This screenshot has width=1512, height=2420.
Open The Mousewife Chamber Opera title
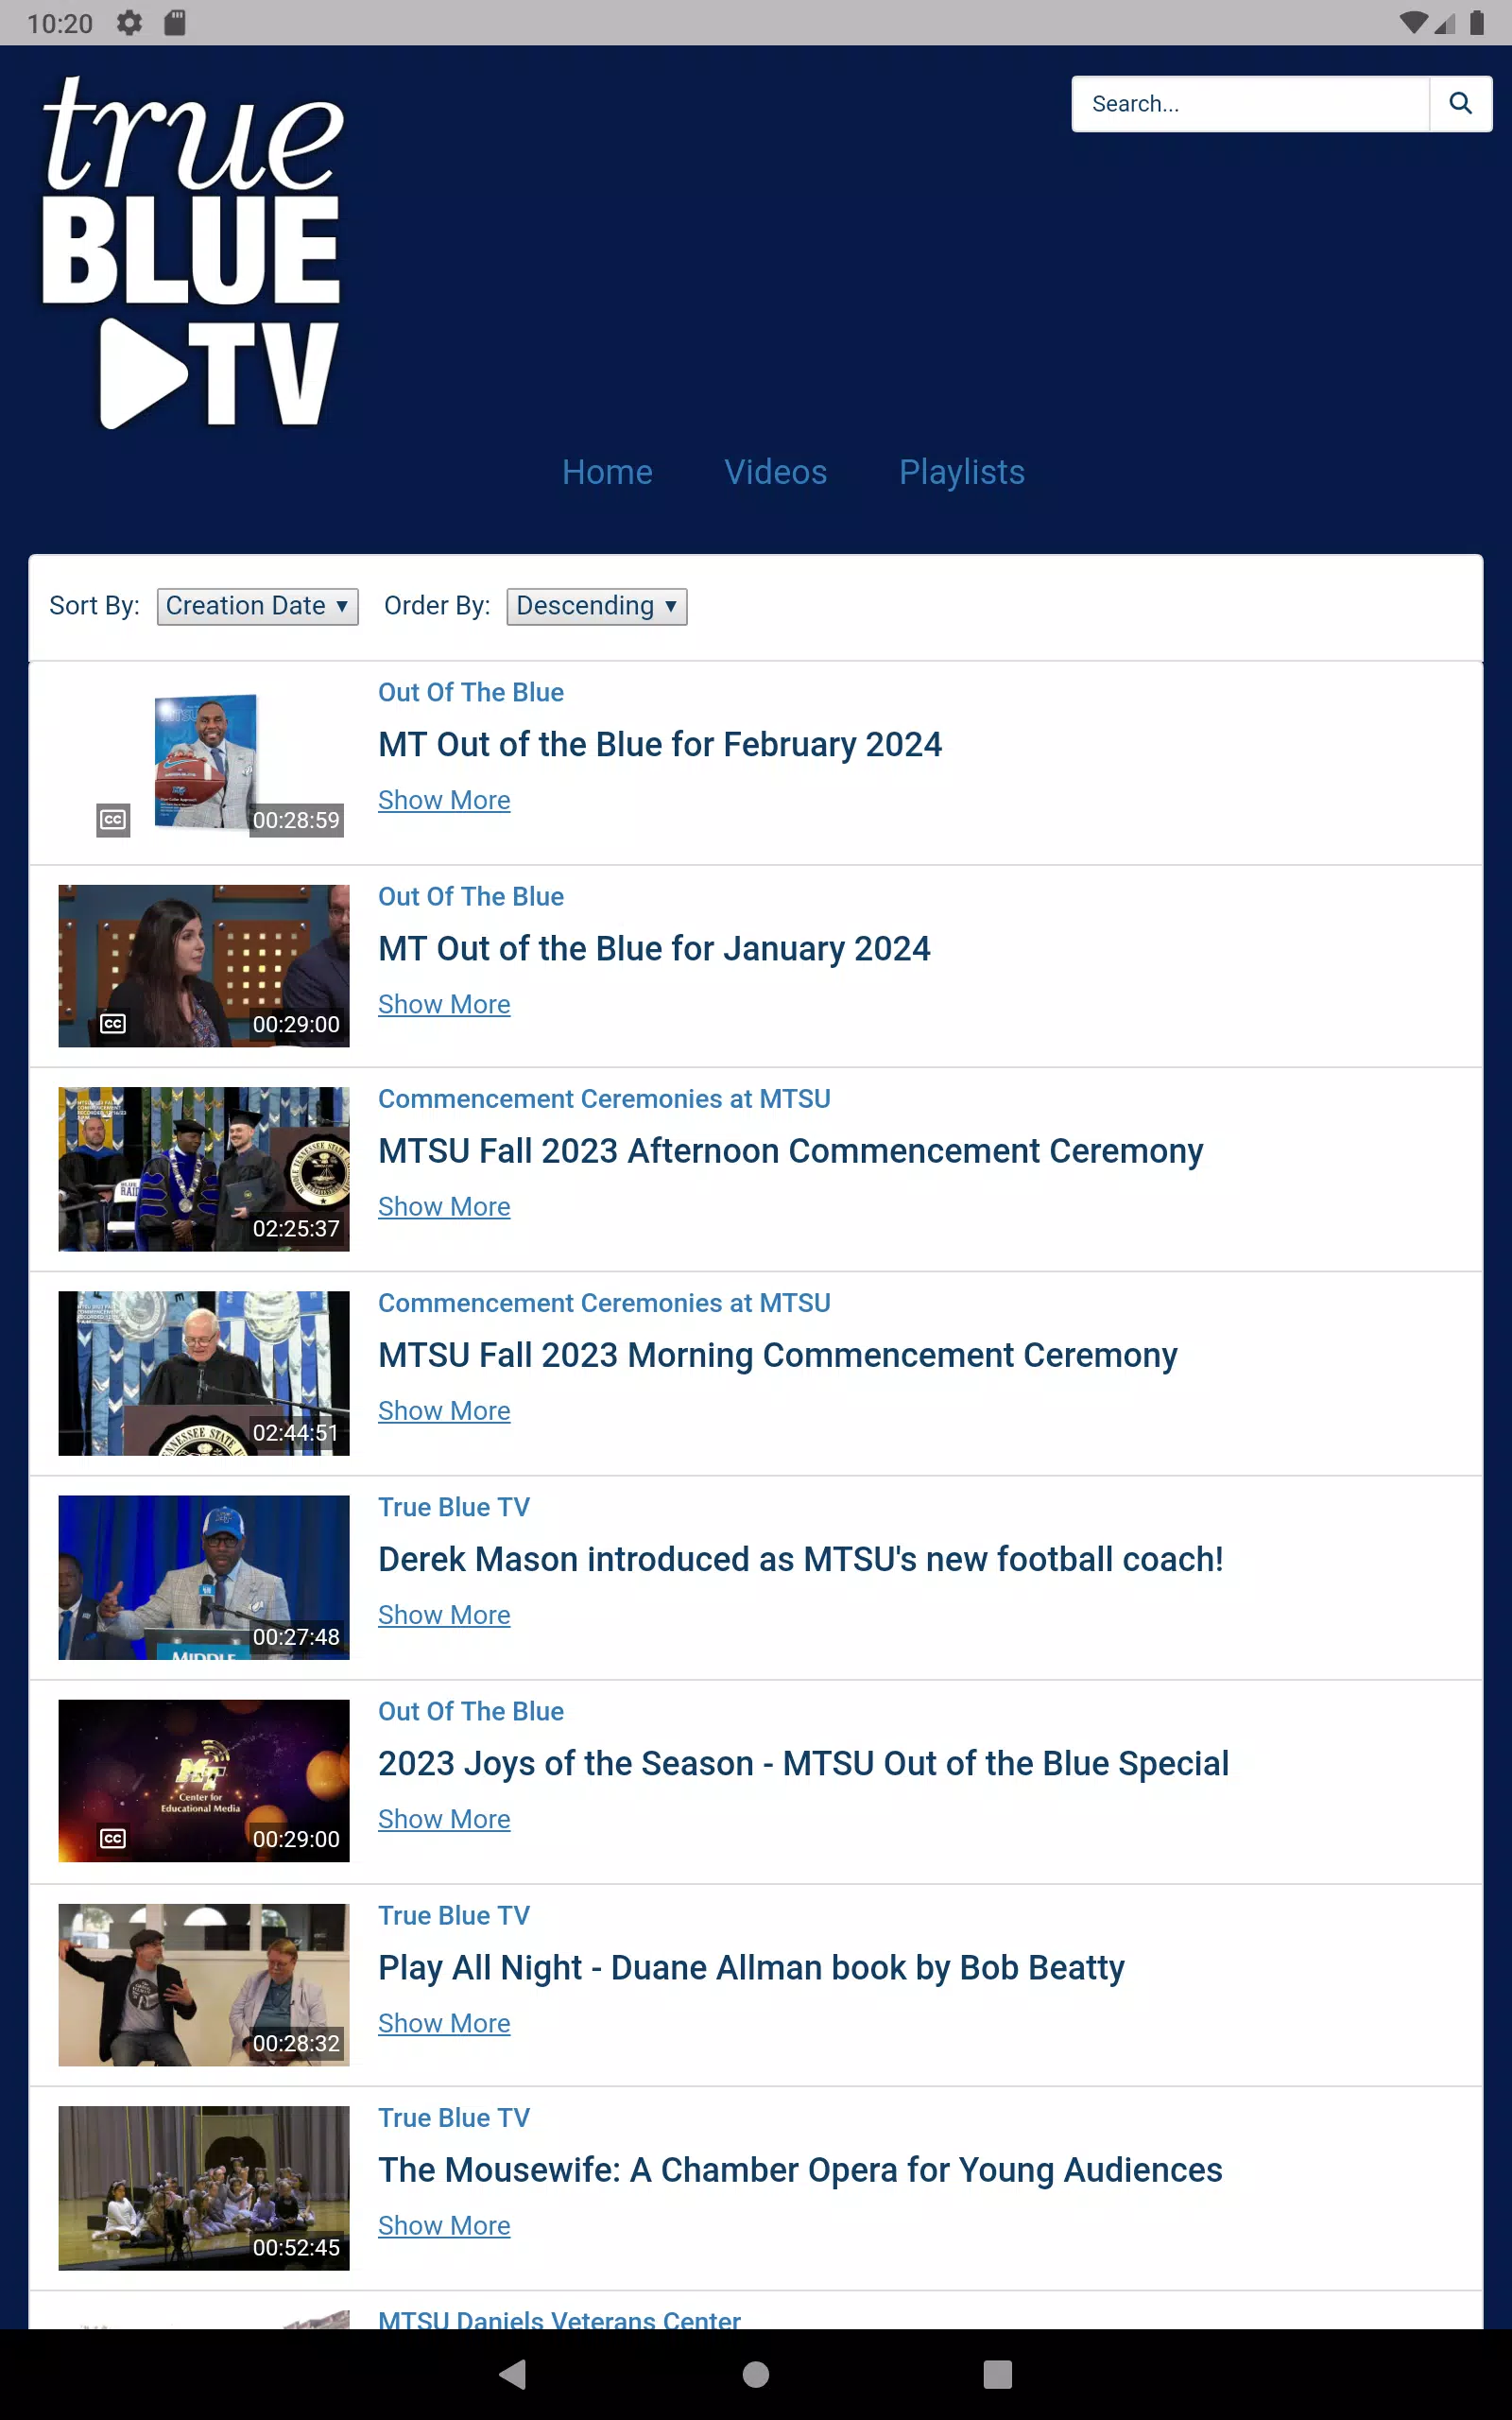click(x=800, y=2171)
